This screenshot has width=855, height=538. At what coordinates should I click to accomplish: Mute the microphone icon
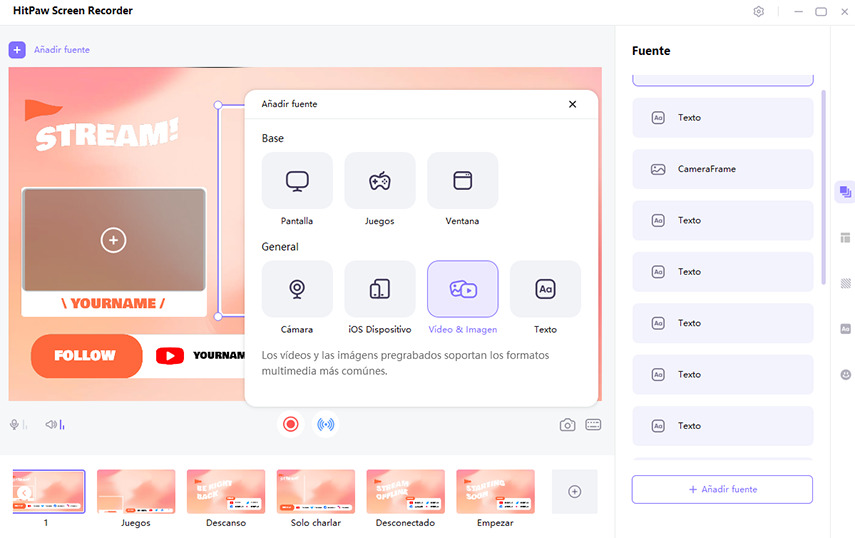pyautogui.click(x=14, y=424)
